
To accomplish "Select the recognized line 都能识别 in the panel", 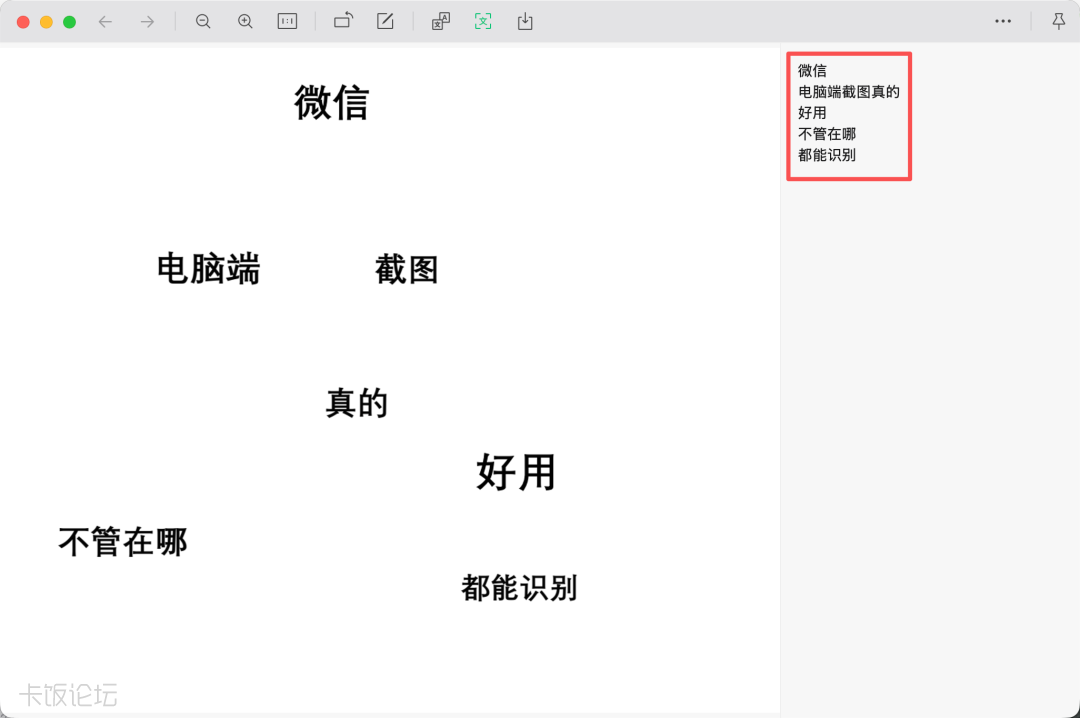I will (x=827, y=155).
